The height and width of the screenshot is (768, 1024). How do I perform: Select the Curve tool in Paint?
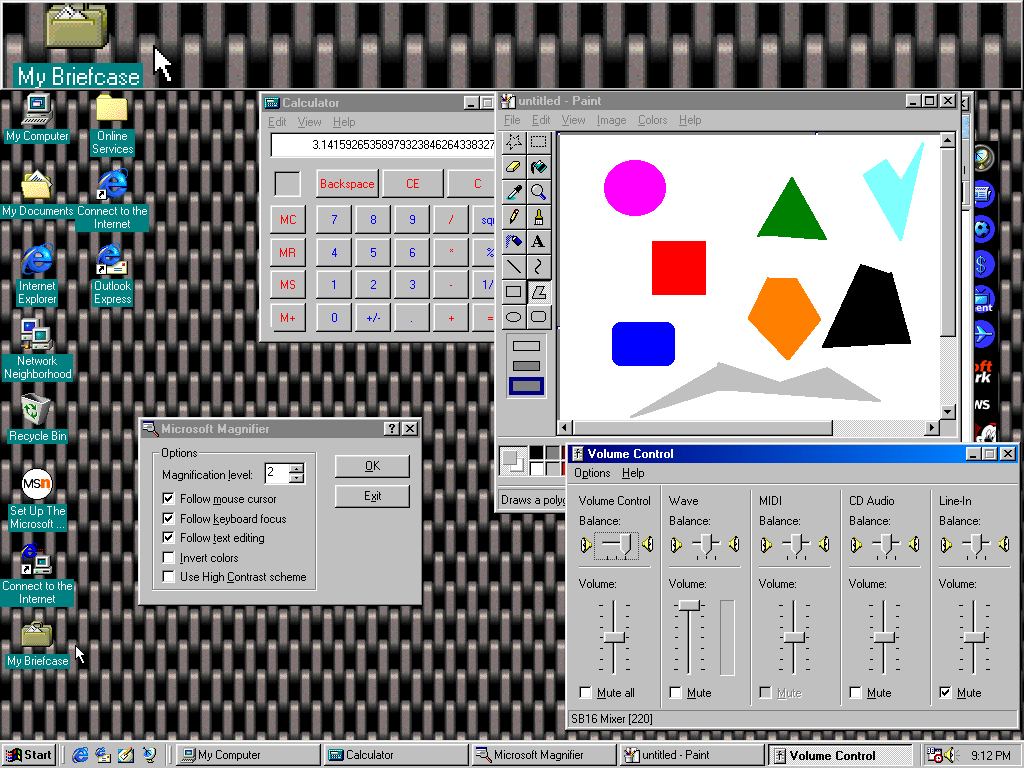[539, 266]
